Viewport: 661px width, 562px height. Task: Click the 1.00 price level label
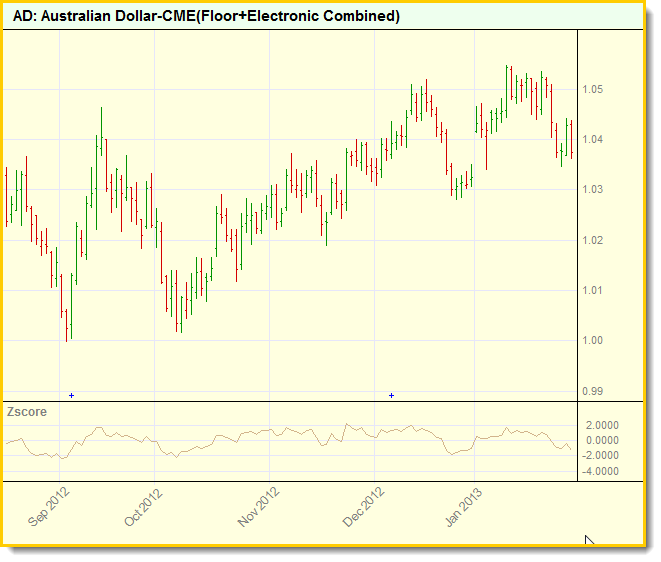pyautogui.click(x=594, y=341)
